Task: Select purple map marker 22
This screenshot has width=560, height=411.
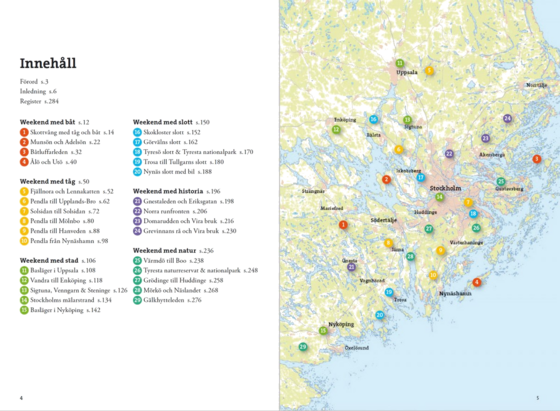Action: 449,154
